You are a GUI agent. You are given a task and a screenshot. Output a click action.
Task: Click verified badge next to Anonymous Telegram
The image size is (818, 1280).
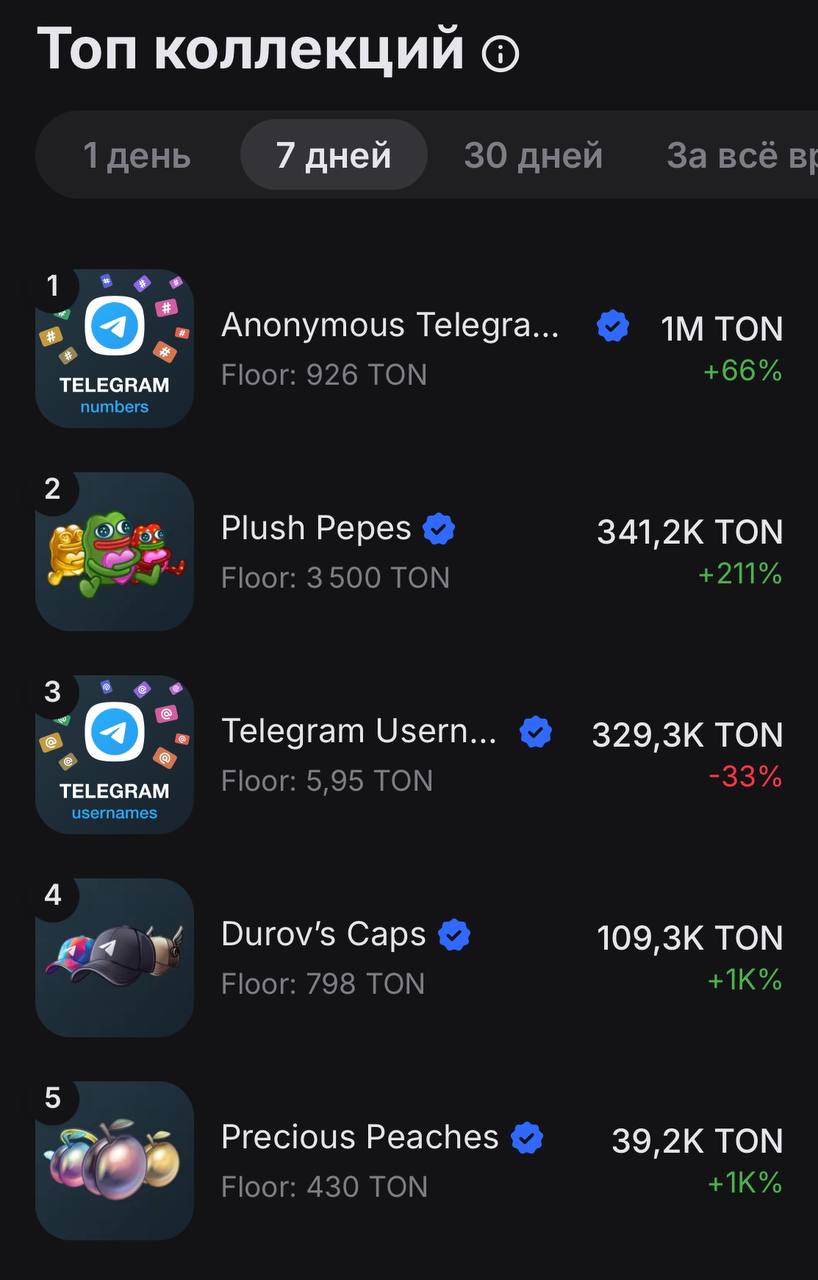[613, 326]
